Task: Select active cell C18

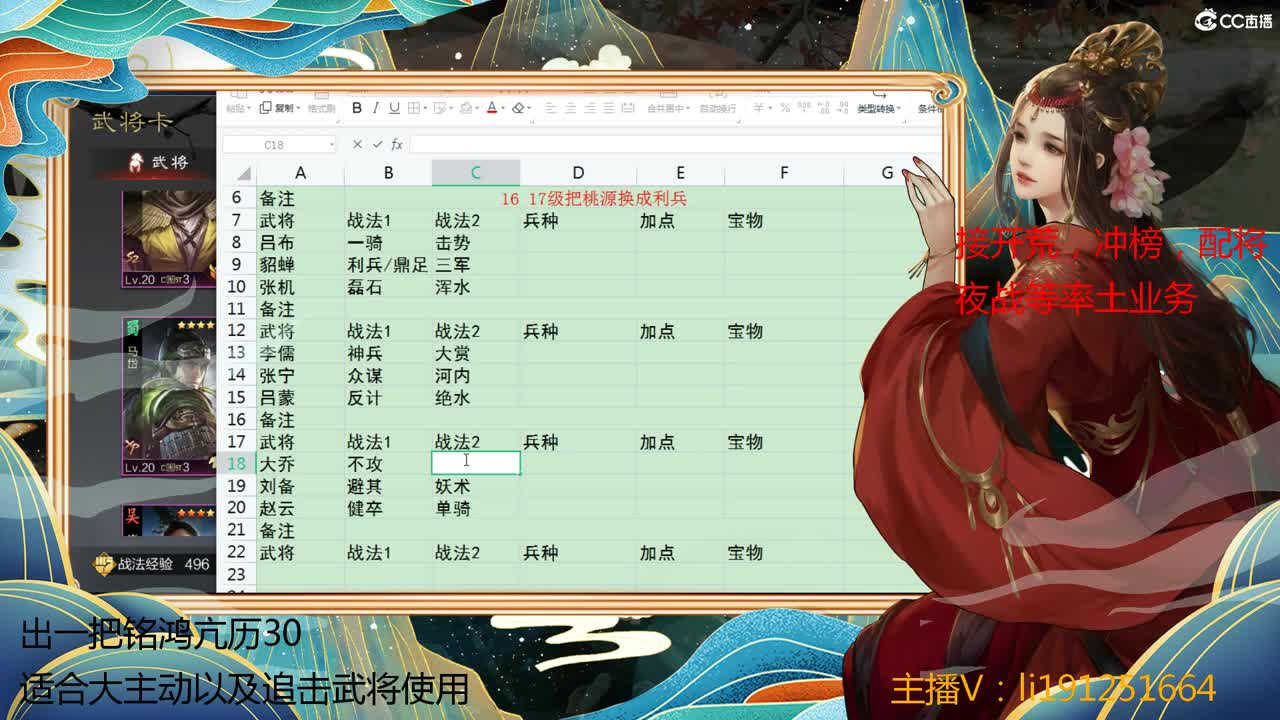Action: pos(476,463)
